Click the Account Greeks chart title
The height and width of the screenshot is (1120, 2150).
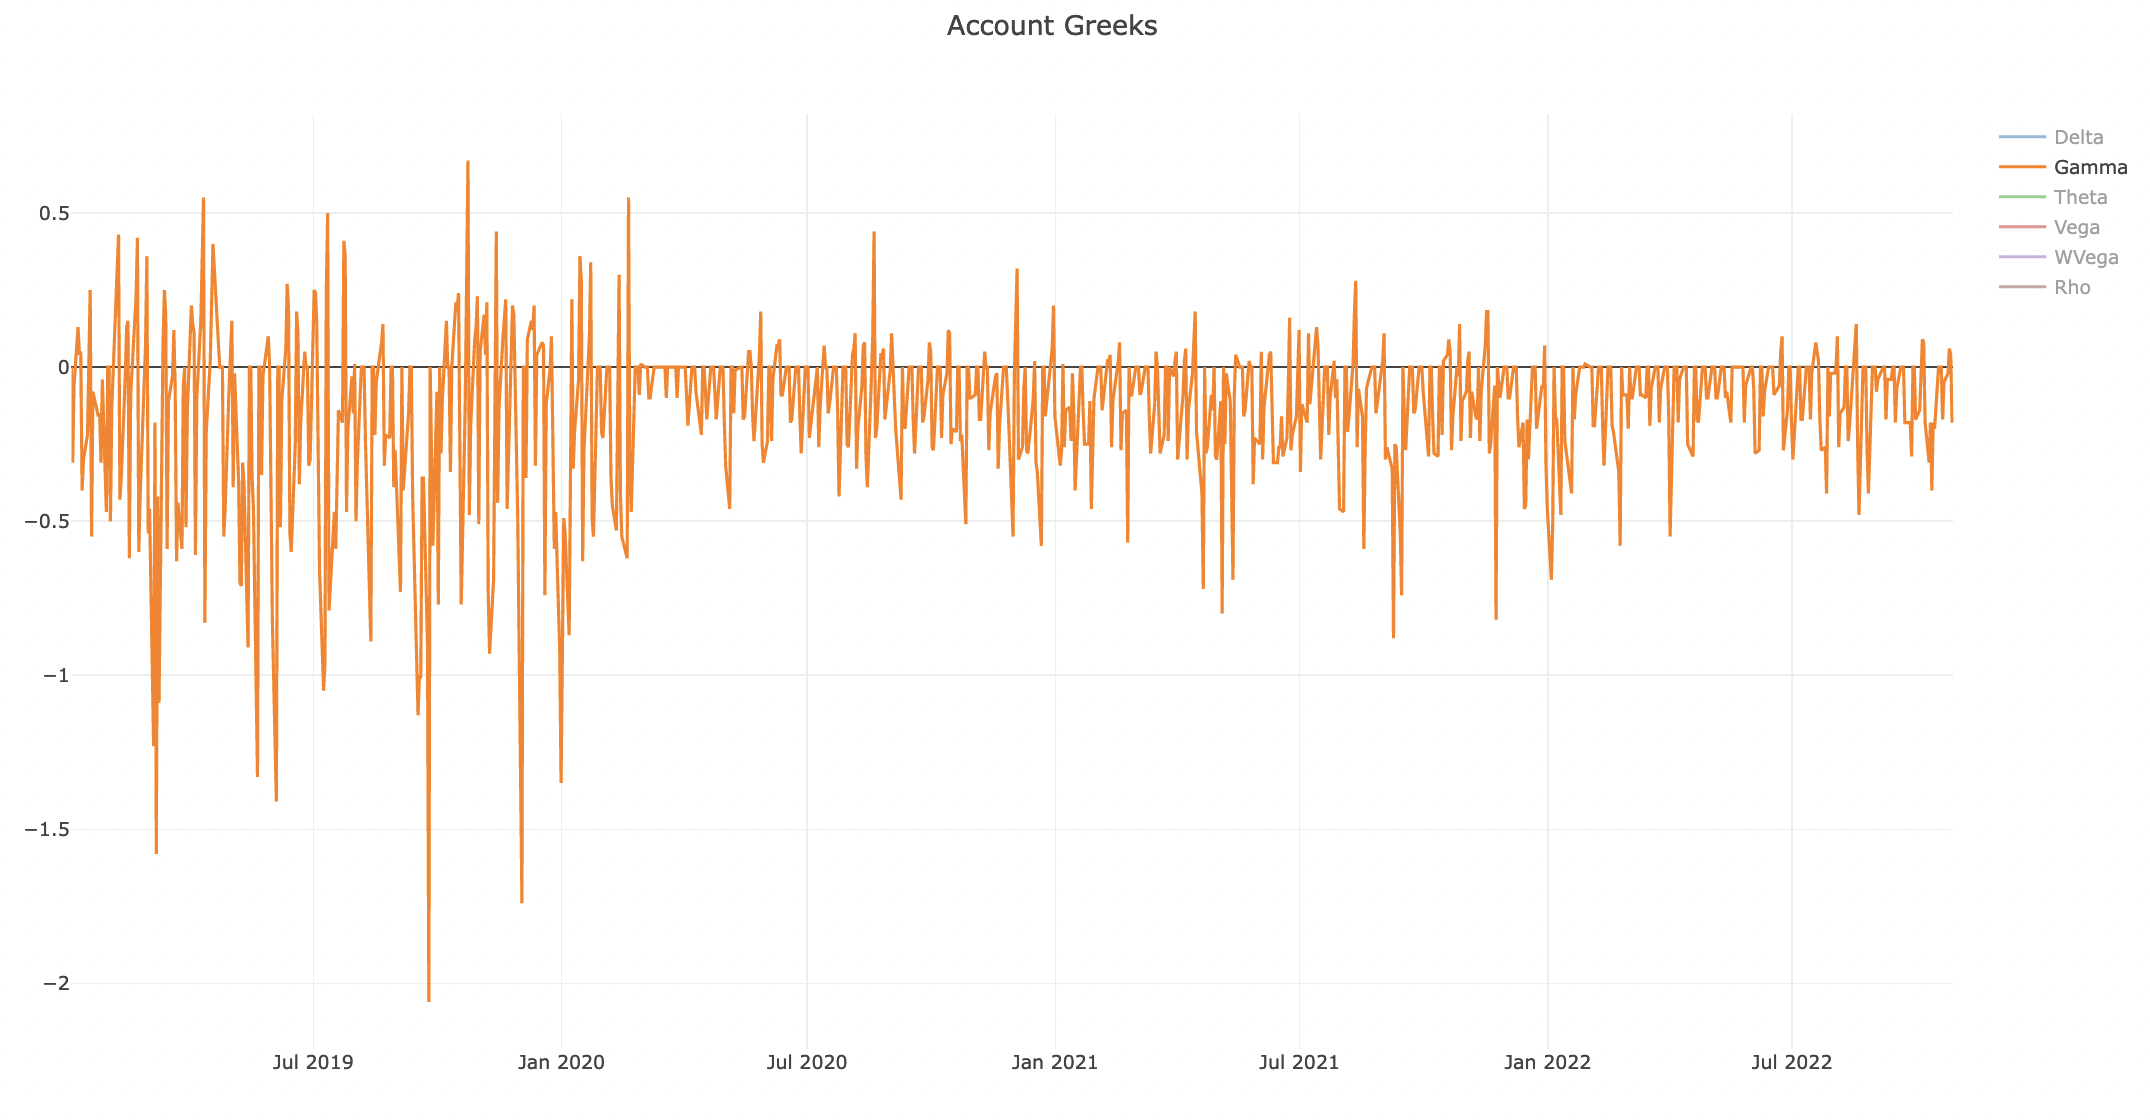click(1051, 26)
